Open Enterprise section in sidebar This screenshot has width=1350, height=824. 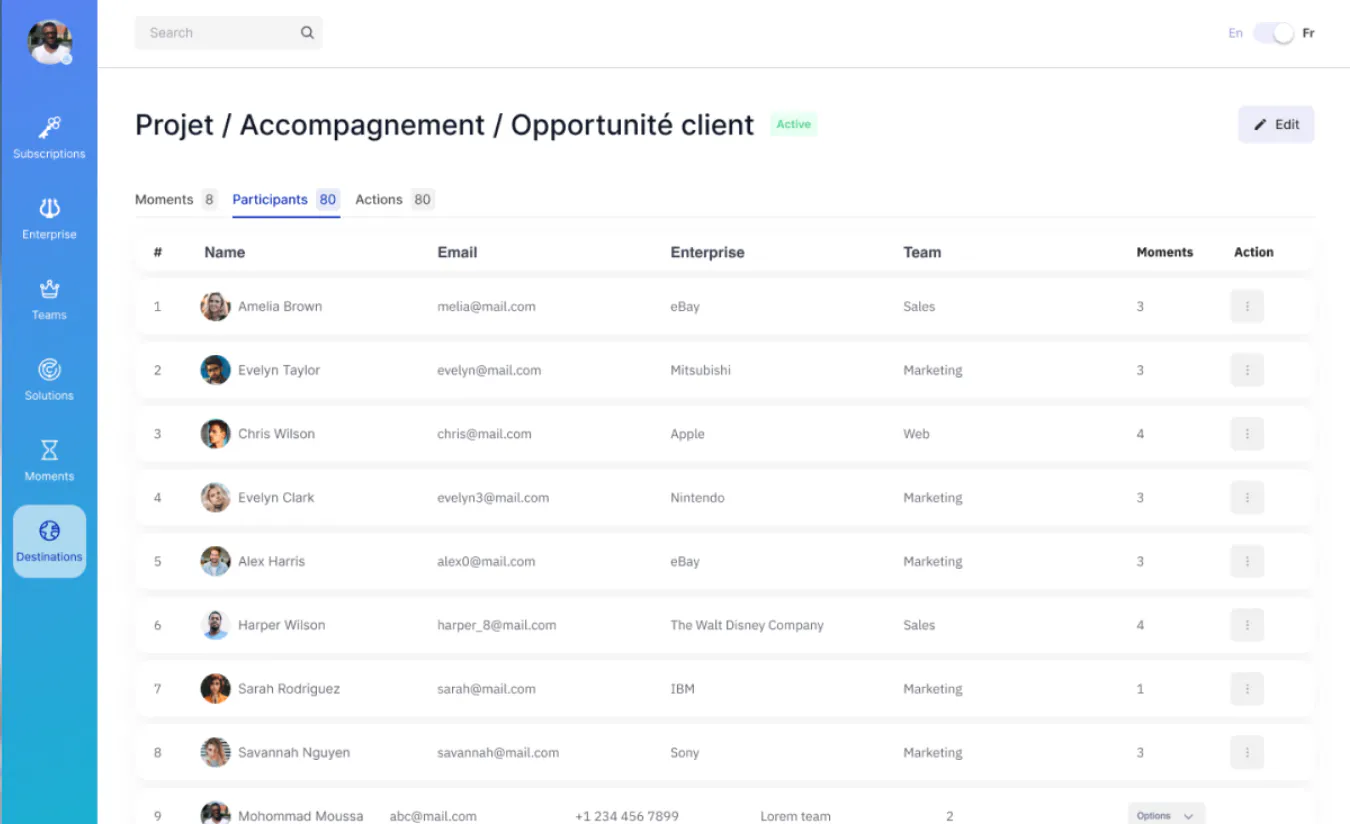(49, 219)
